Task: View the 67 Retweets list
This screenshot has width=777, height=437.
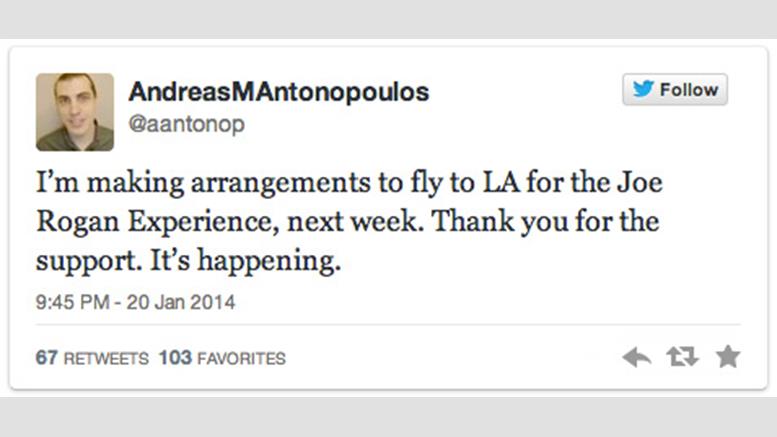Action: 92,358
